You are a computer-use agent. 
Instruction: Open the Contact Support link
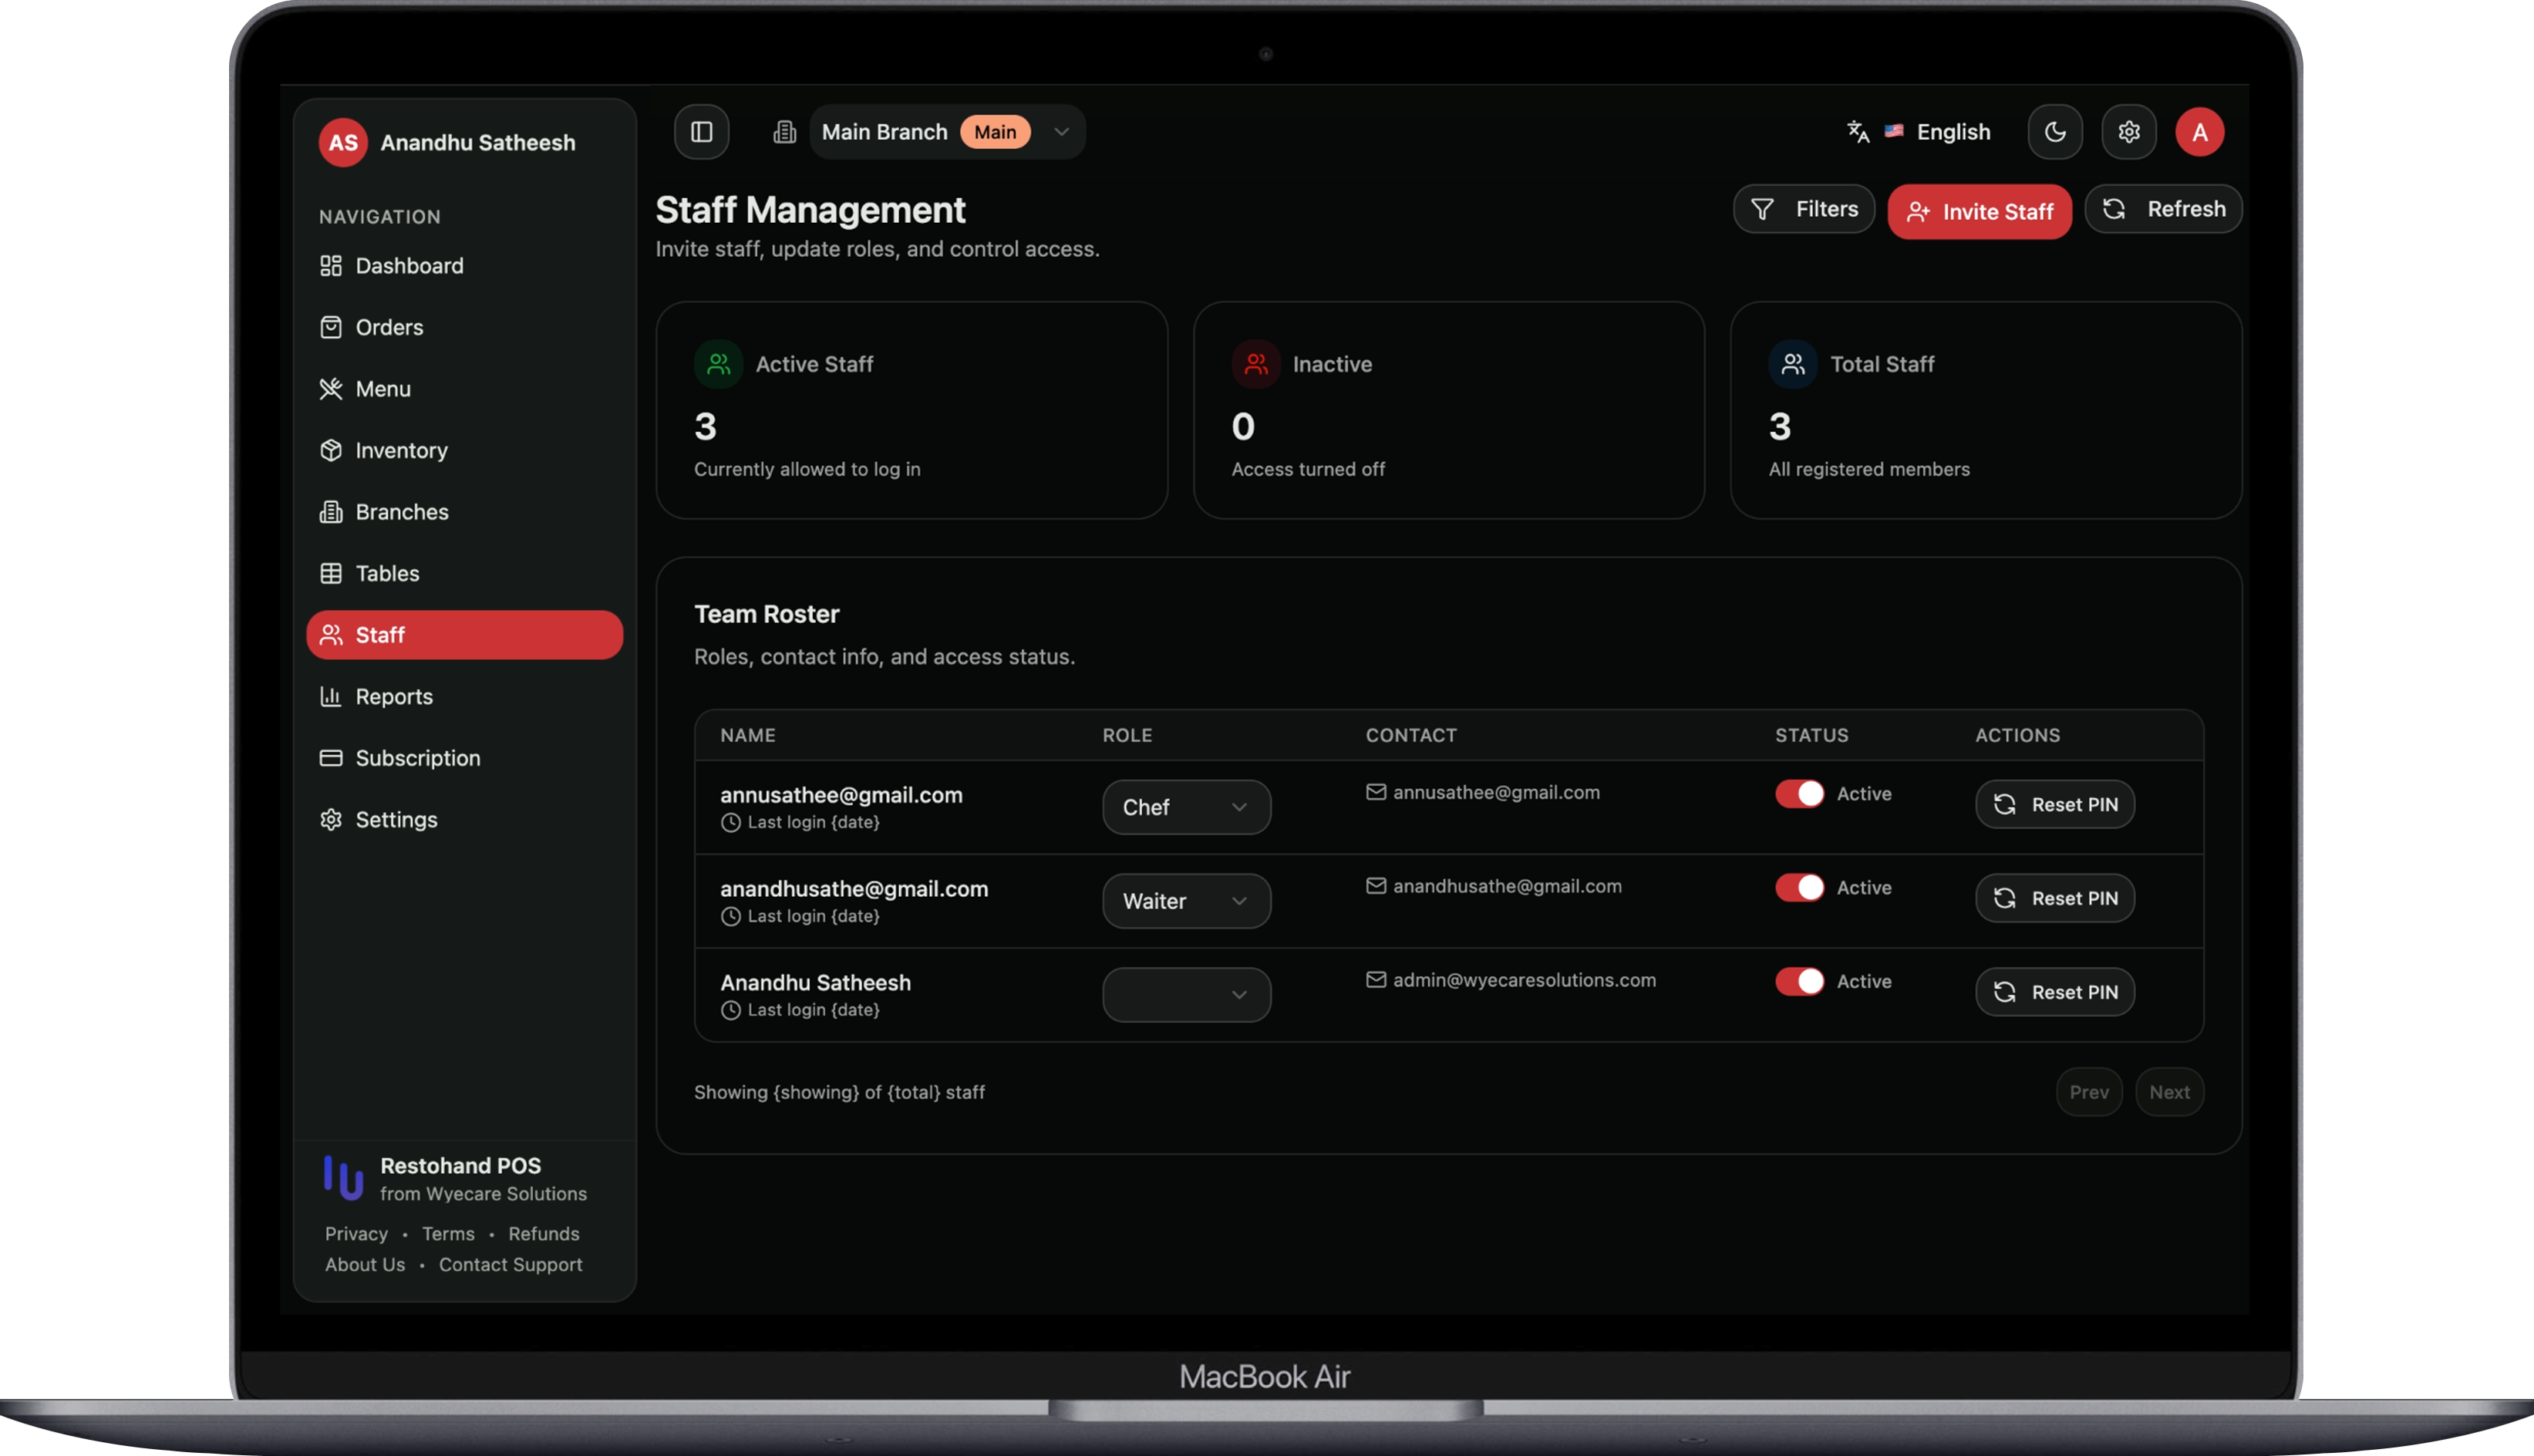tap(510, 1265)
